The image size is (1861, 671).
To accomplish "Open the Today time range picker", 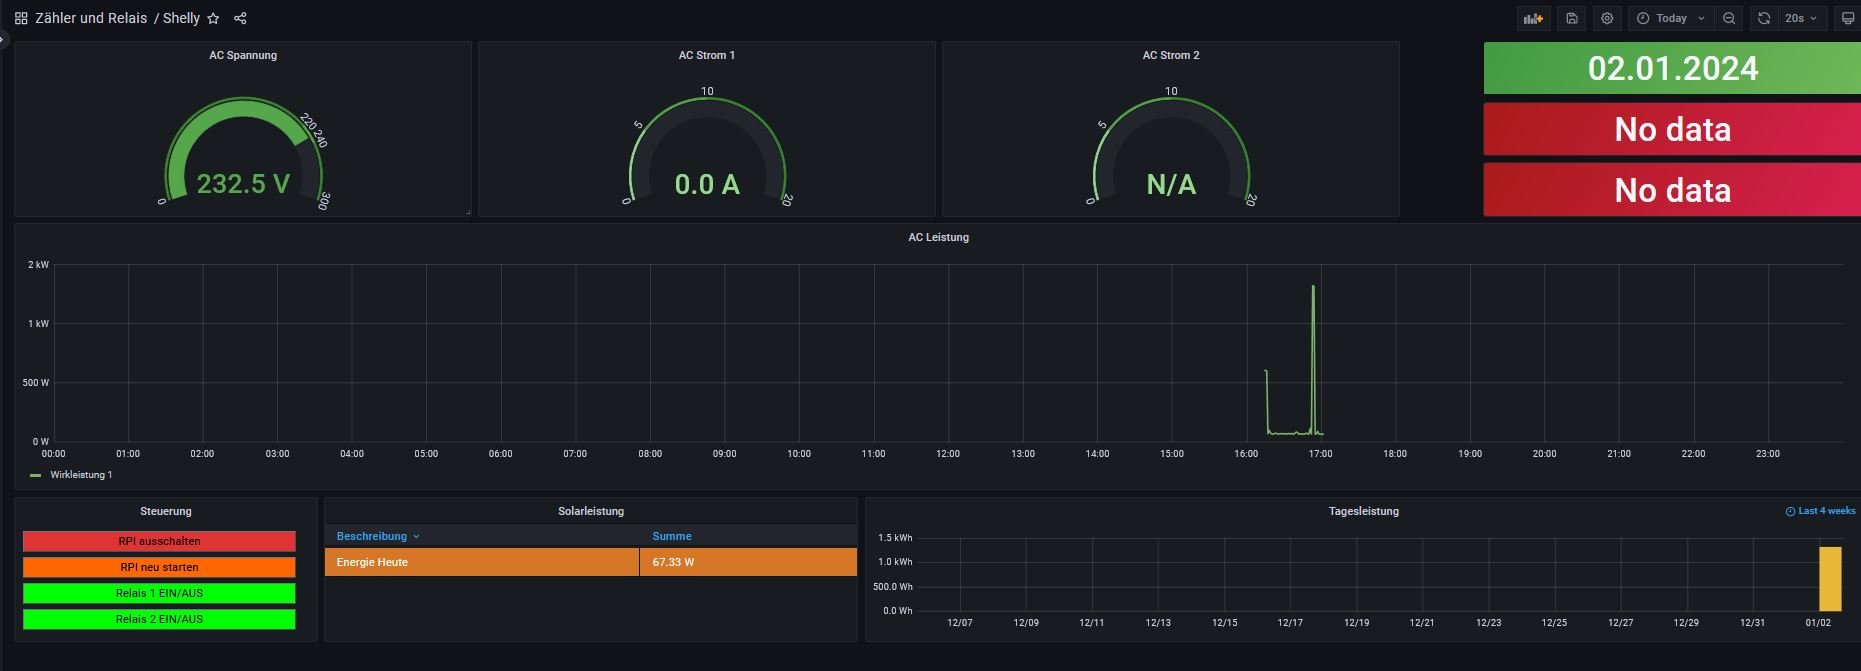I will (1671, 18).
